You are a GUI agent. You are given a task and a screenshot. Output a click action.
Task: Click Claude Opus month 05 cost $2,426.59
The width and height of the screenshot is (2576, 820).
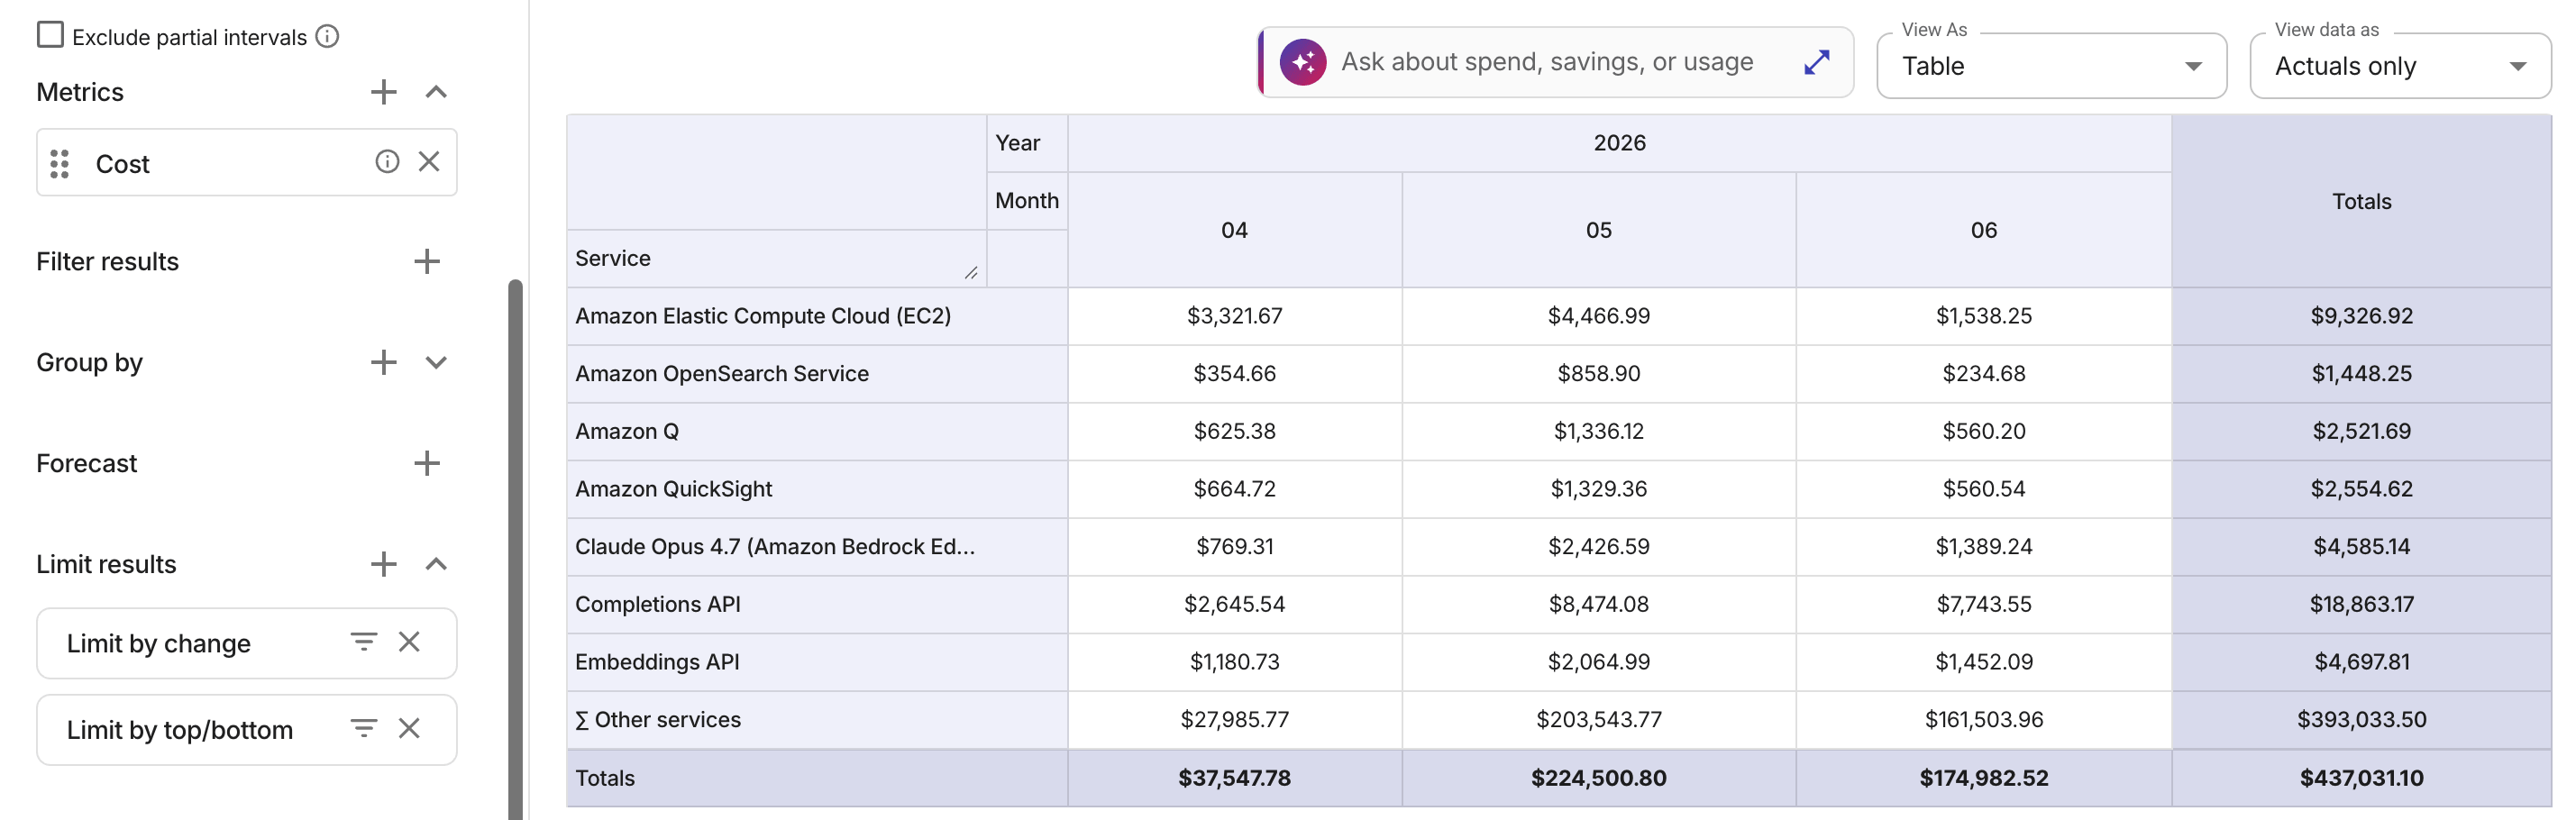[1598, 547]
